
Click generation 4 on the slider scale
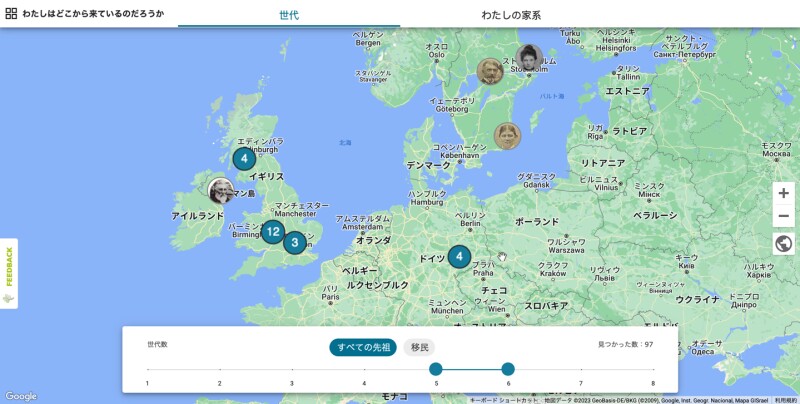point(364,383)
